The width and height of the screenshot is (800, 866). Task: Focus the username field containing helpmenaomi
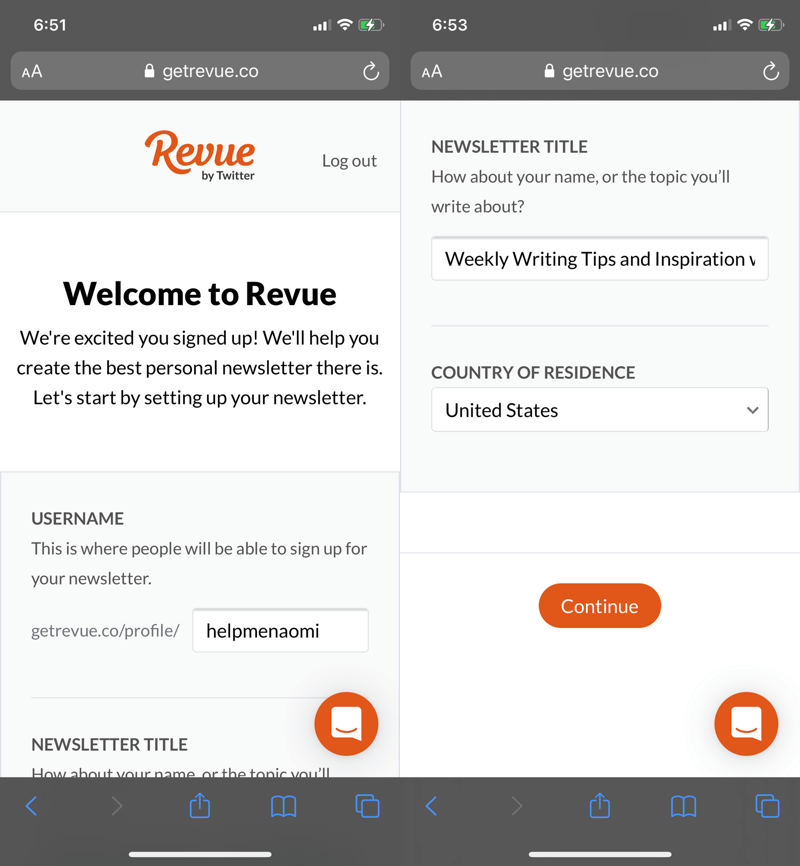[281, 630]
